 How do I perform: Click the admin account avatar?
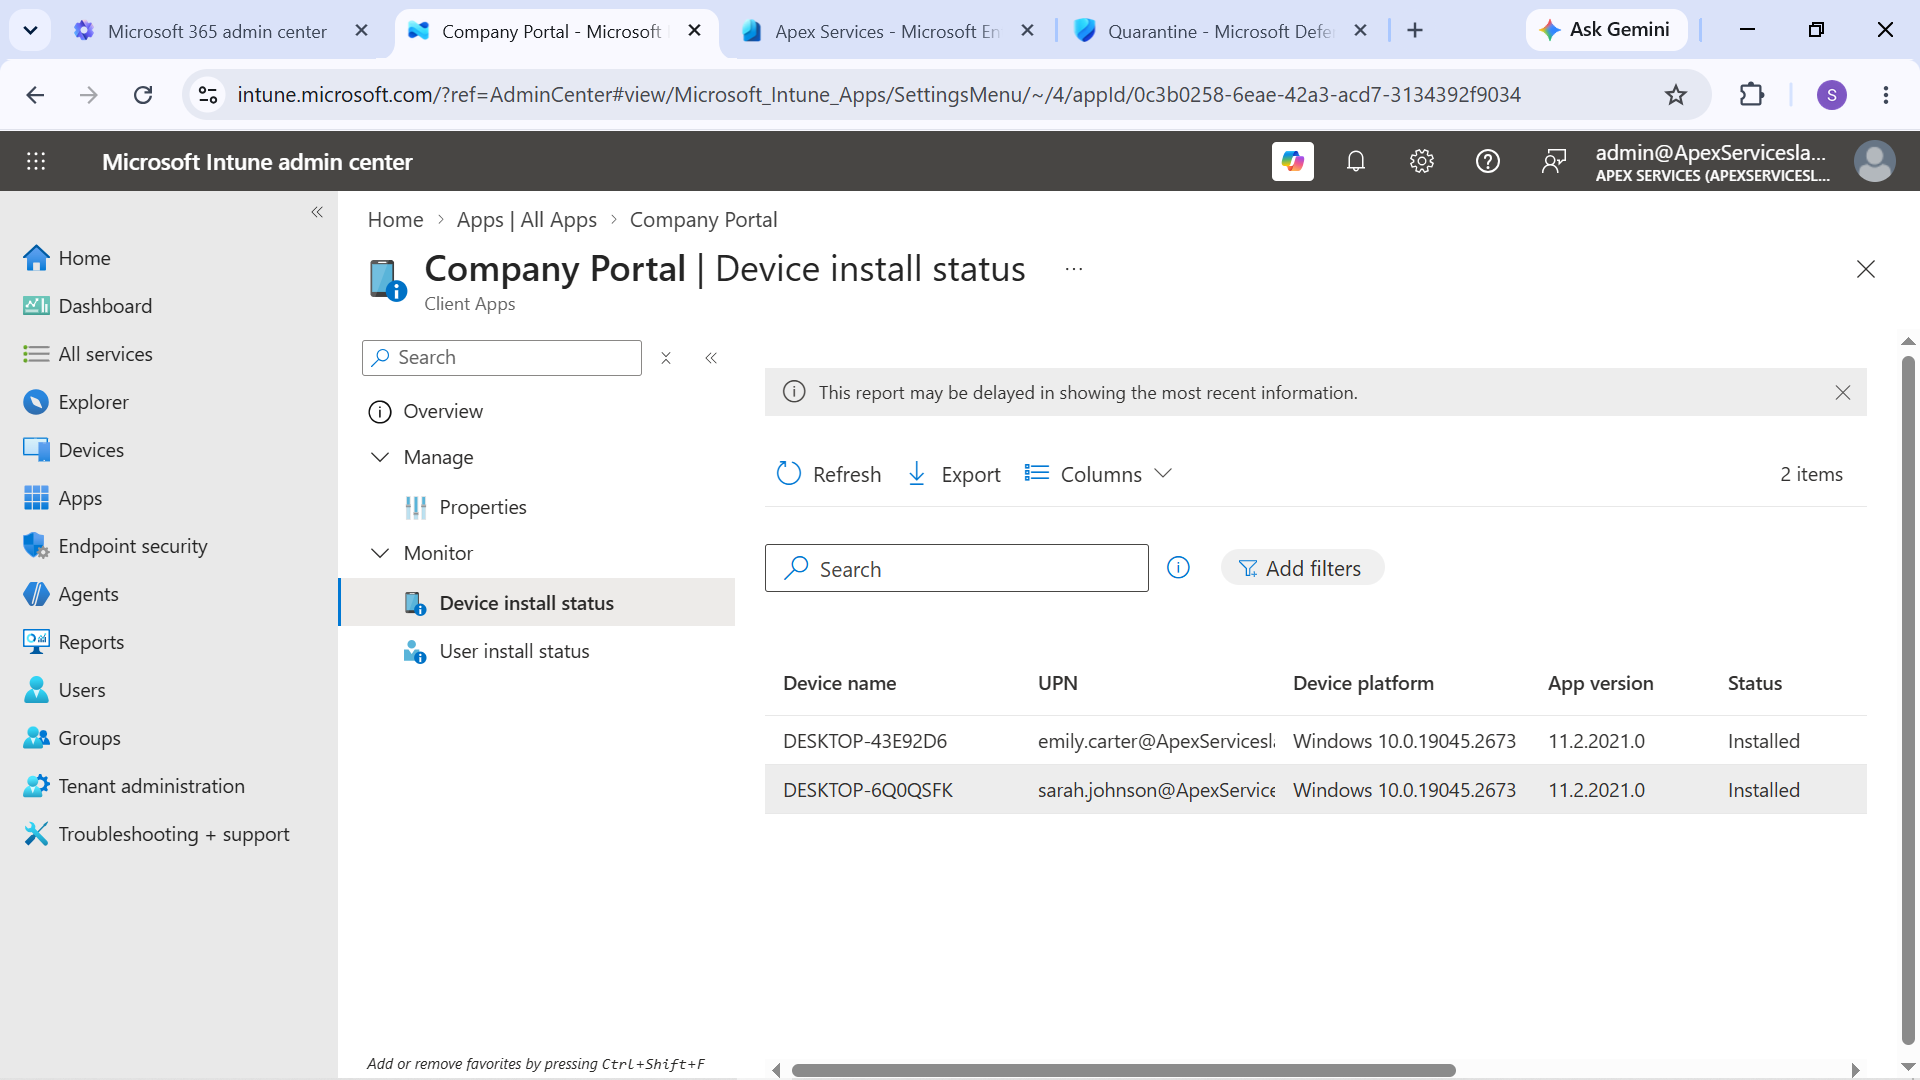point(1874,161)
